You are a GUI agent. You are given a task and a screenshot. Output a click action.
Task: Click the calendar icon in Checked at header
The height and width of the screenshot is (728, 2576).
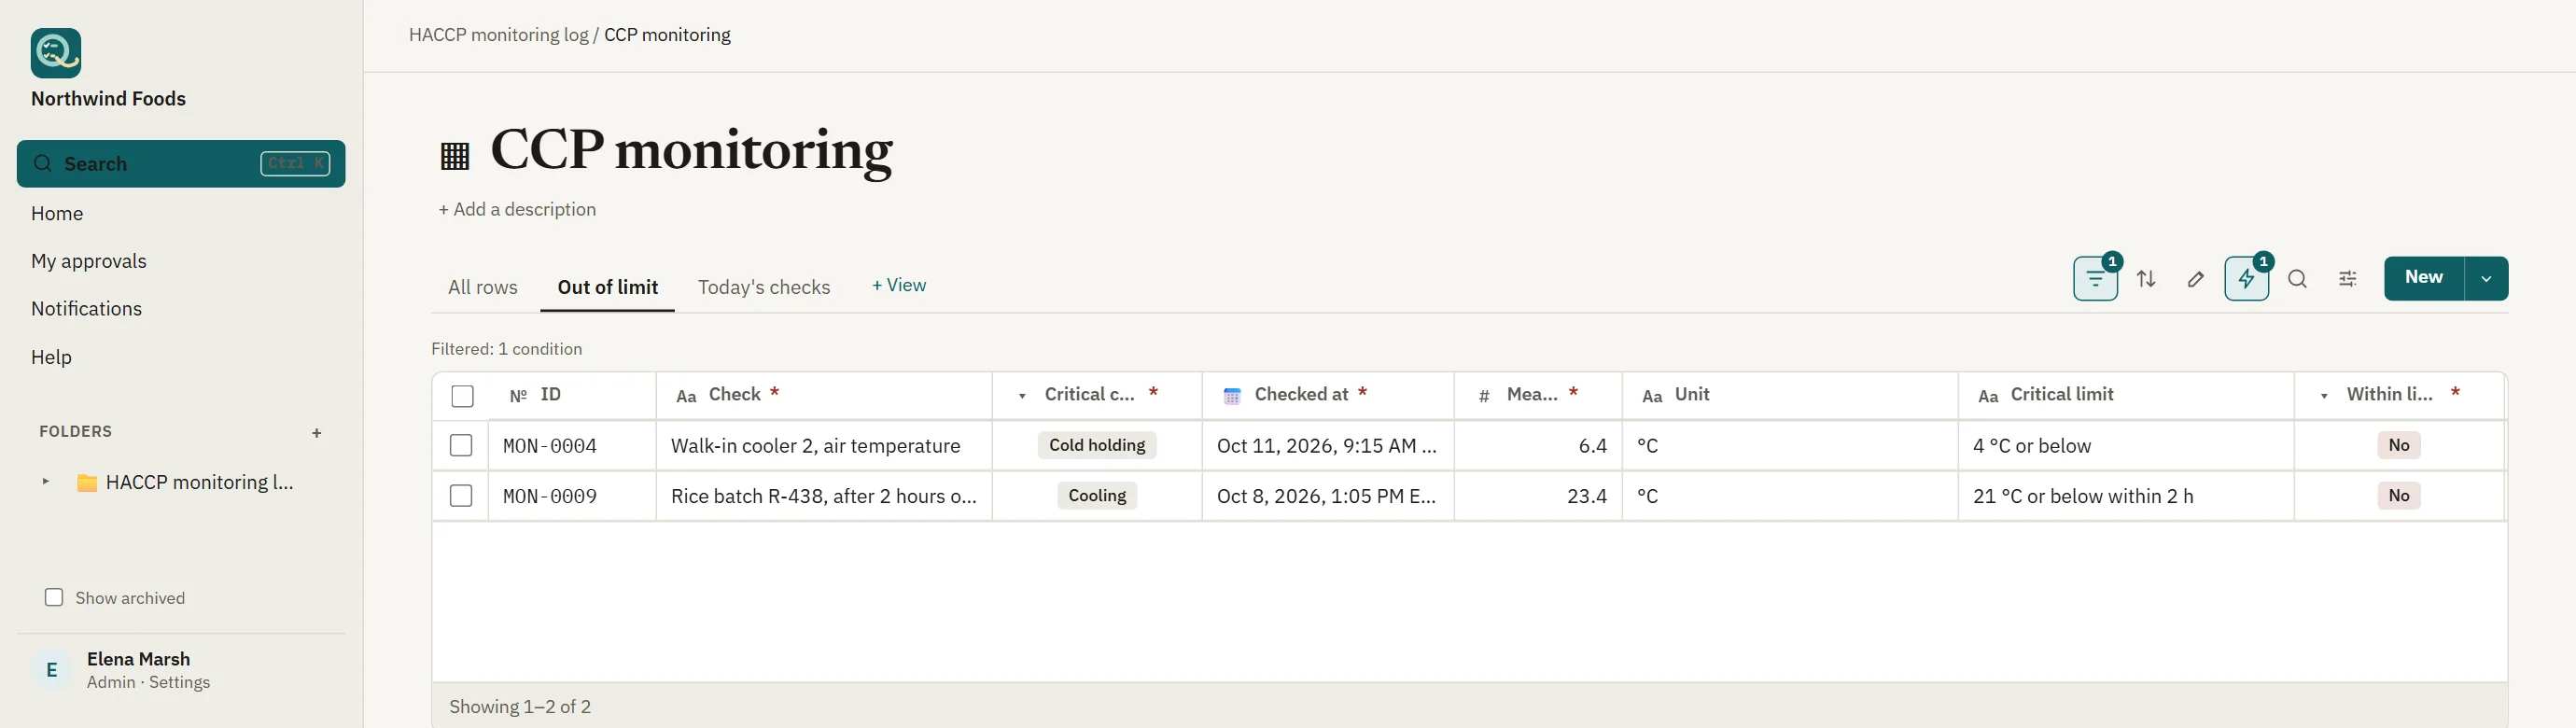coord(1232,396)
